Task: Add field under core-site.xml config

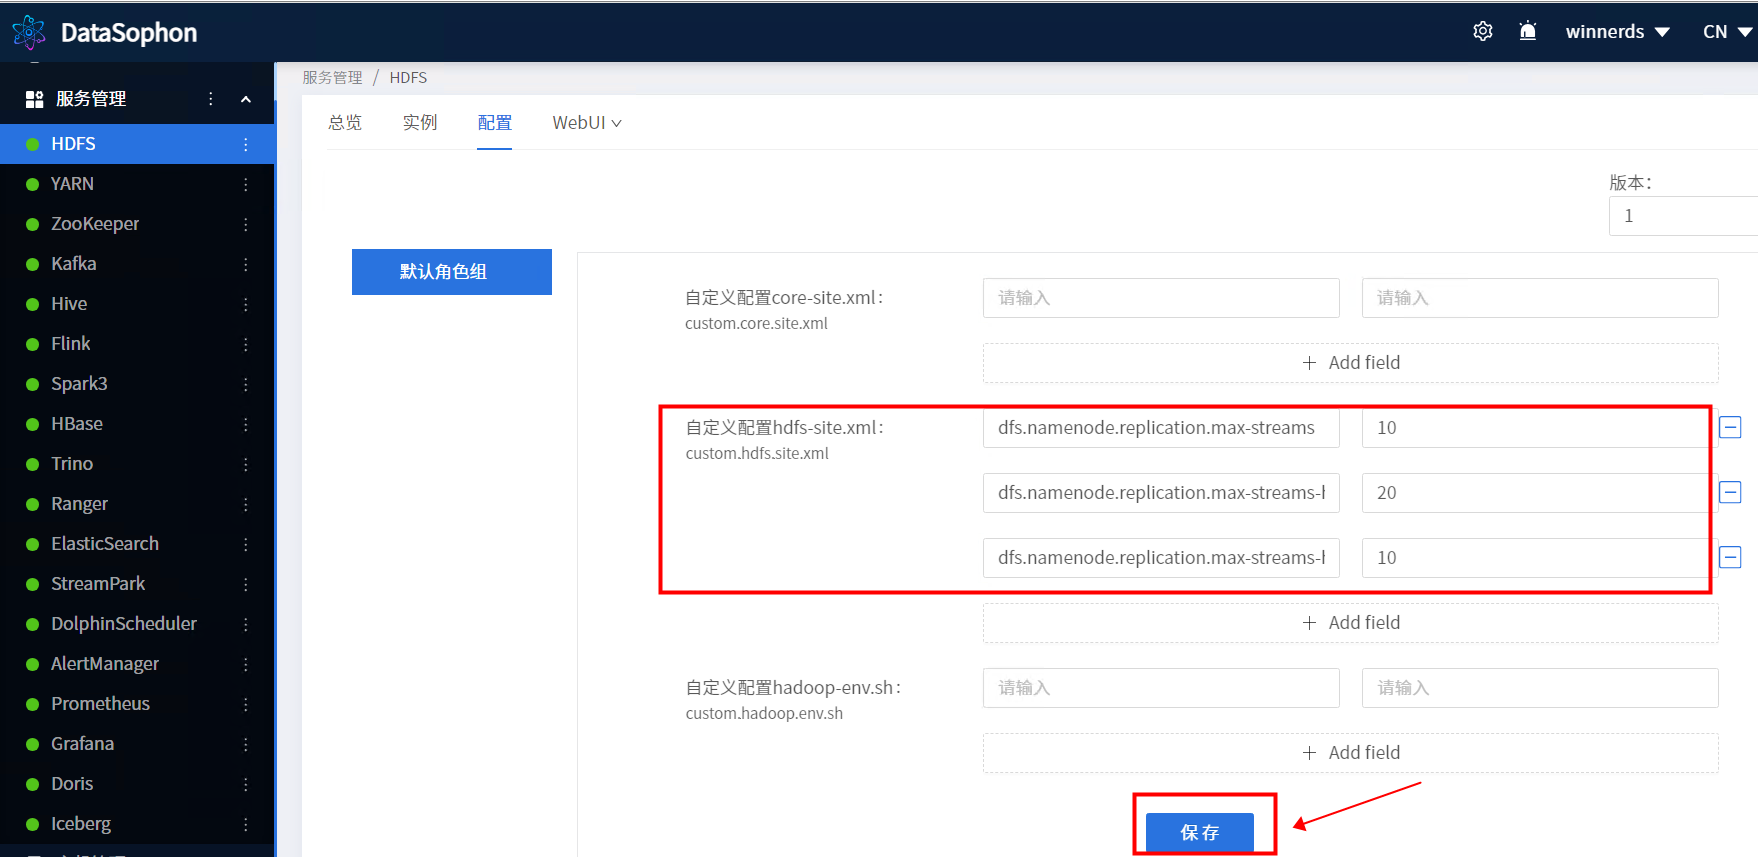Action: click(x=1351, y=363)
